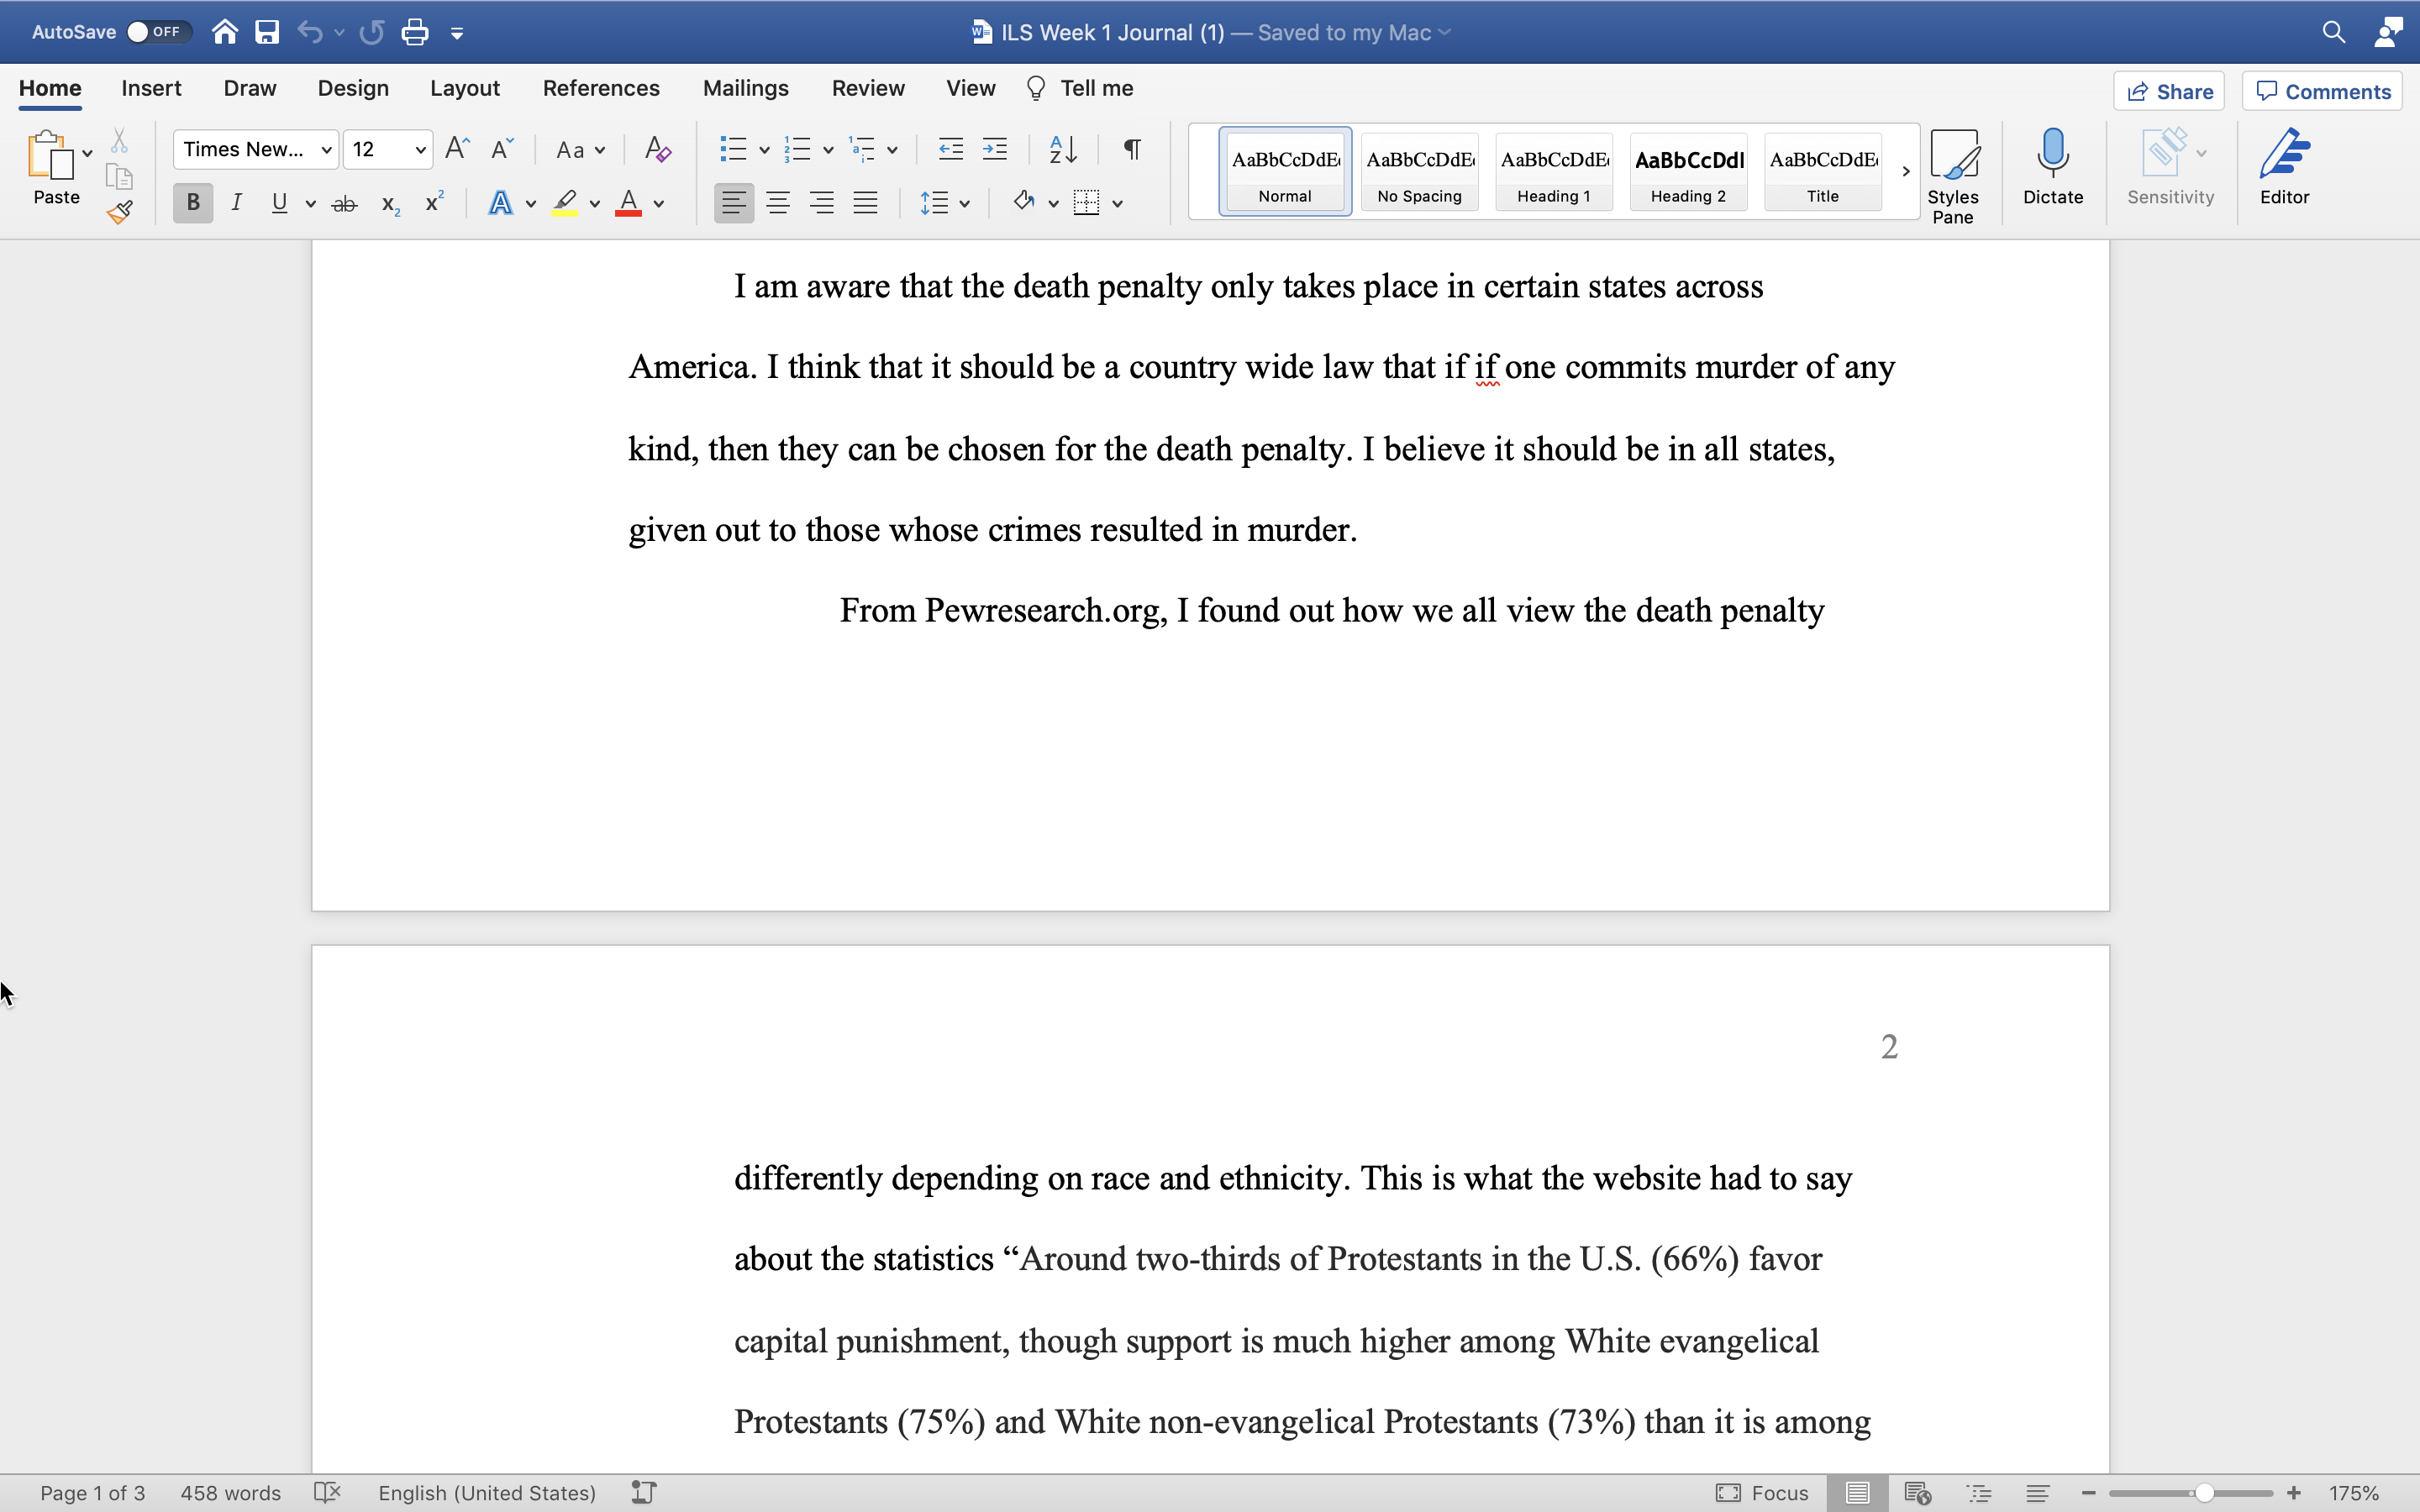Switch to the References tab

point(600,88)
